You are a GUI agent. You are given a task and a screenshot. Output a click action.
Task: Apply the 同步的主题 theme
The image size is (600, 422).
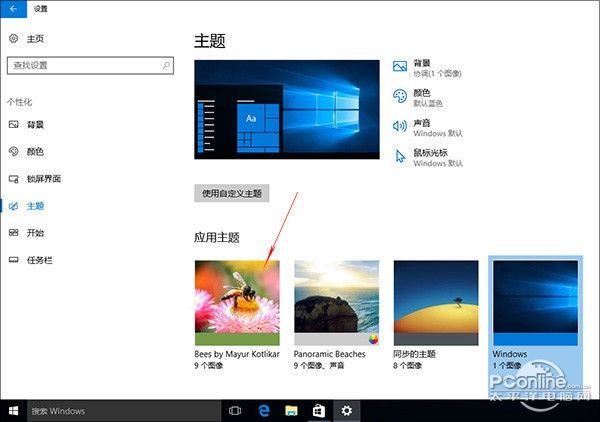click(x=436, y=303)
